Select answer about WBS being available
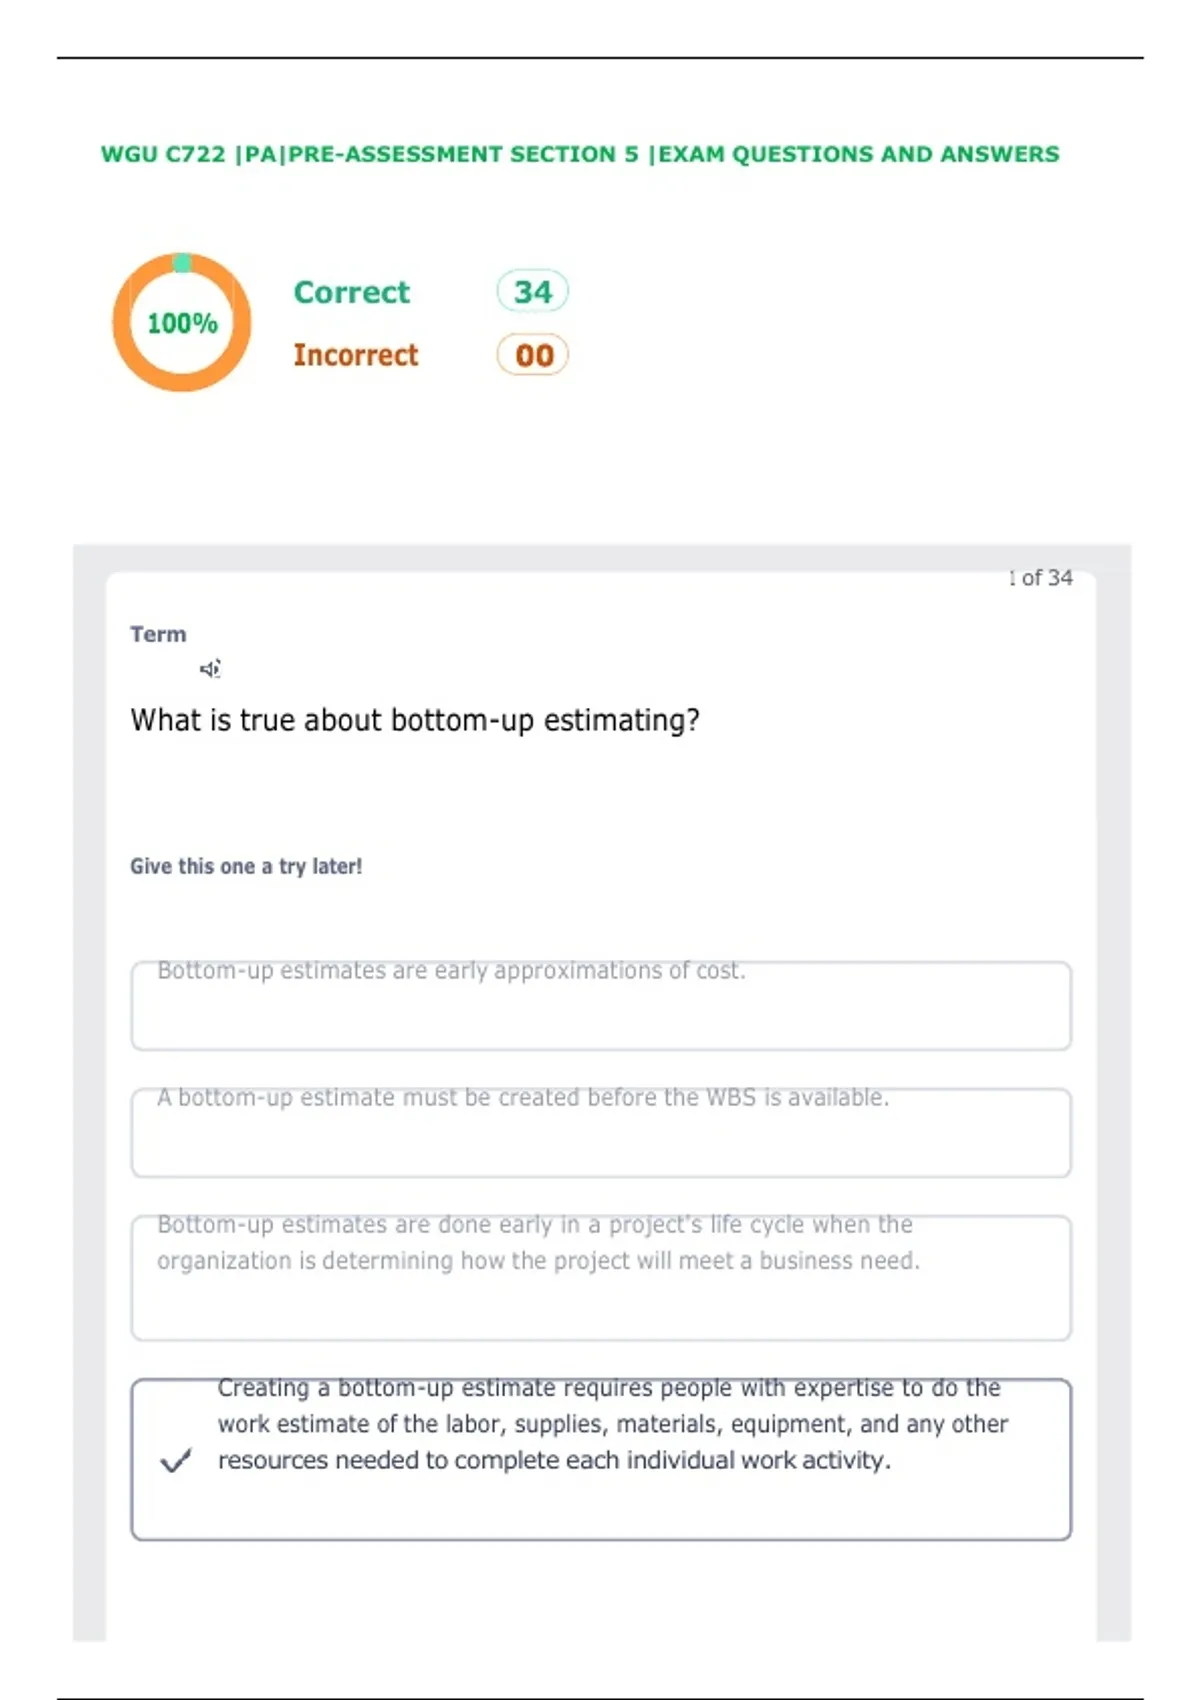 point(601,1133)
